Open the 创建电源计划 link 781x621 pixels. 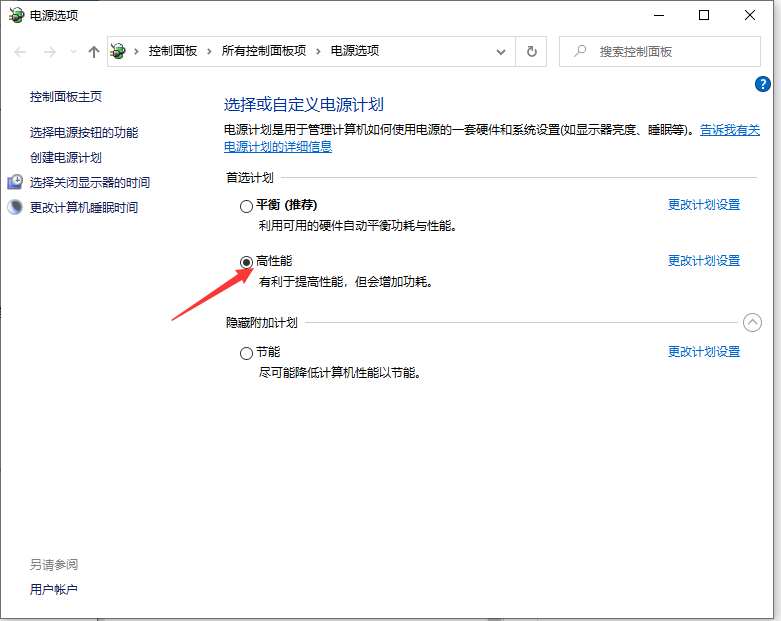[65, 157]
